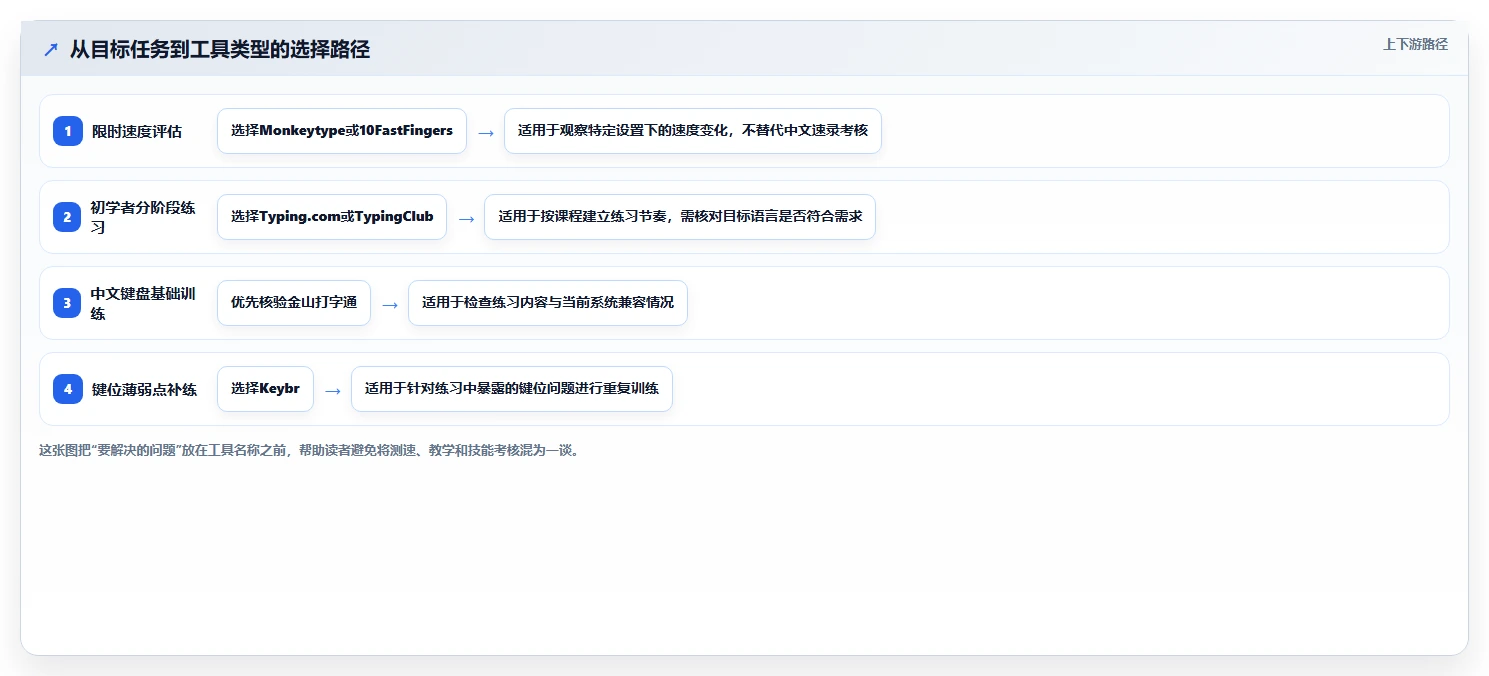The height and width of the screenshot is (676, 1489).
Task: Click the 选择Monkeytype或10FastFingers box
Action: coord(342,131)
